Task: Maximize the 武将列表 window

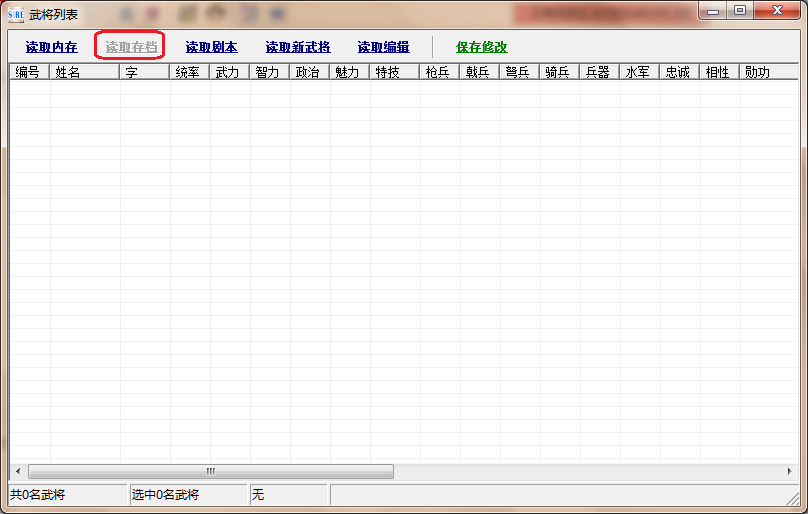Action: pos(739,10)
